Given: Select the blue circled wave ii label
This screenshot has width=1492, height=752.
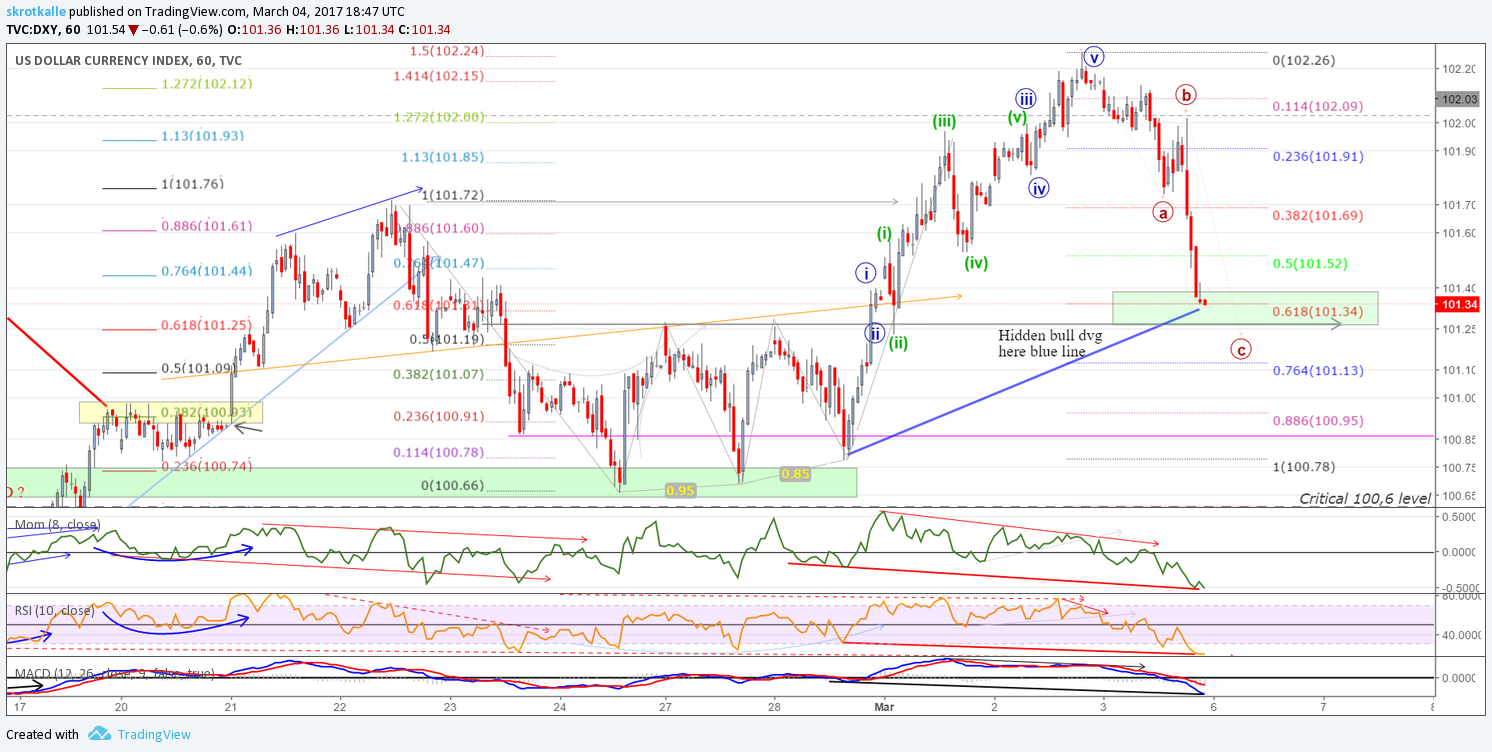Looking at the screenshot, I should (875, 333).
